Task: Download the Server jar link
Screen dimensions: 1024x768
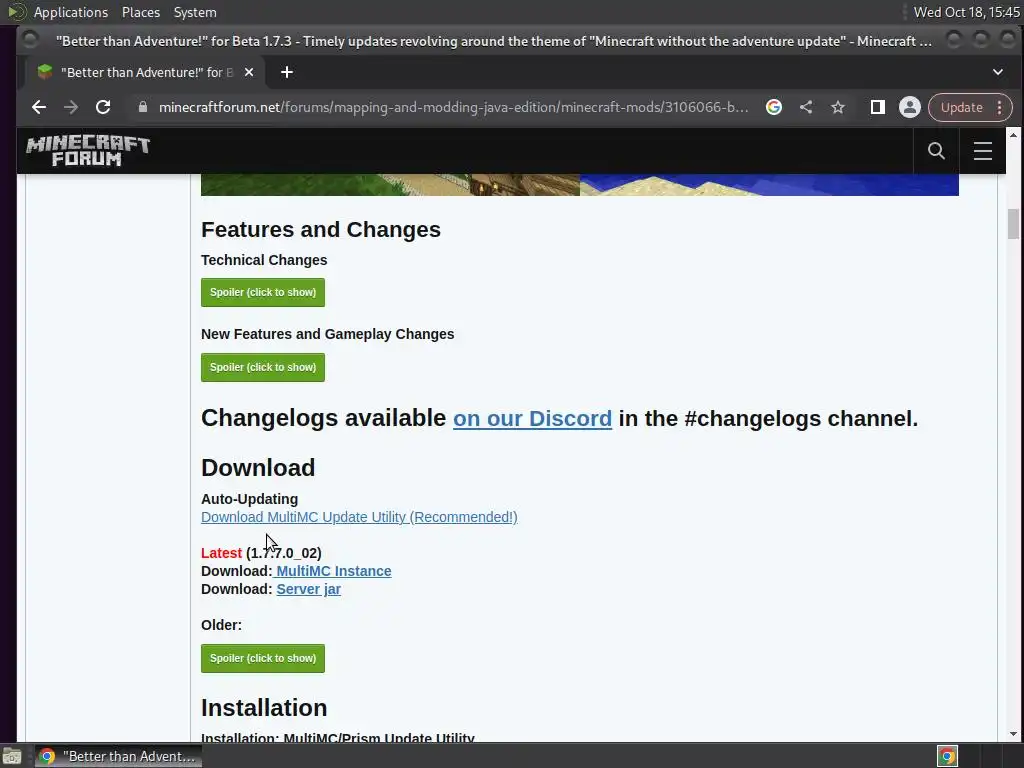Action: (x=308, y=589)
